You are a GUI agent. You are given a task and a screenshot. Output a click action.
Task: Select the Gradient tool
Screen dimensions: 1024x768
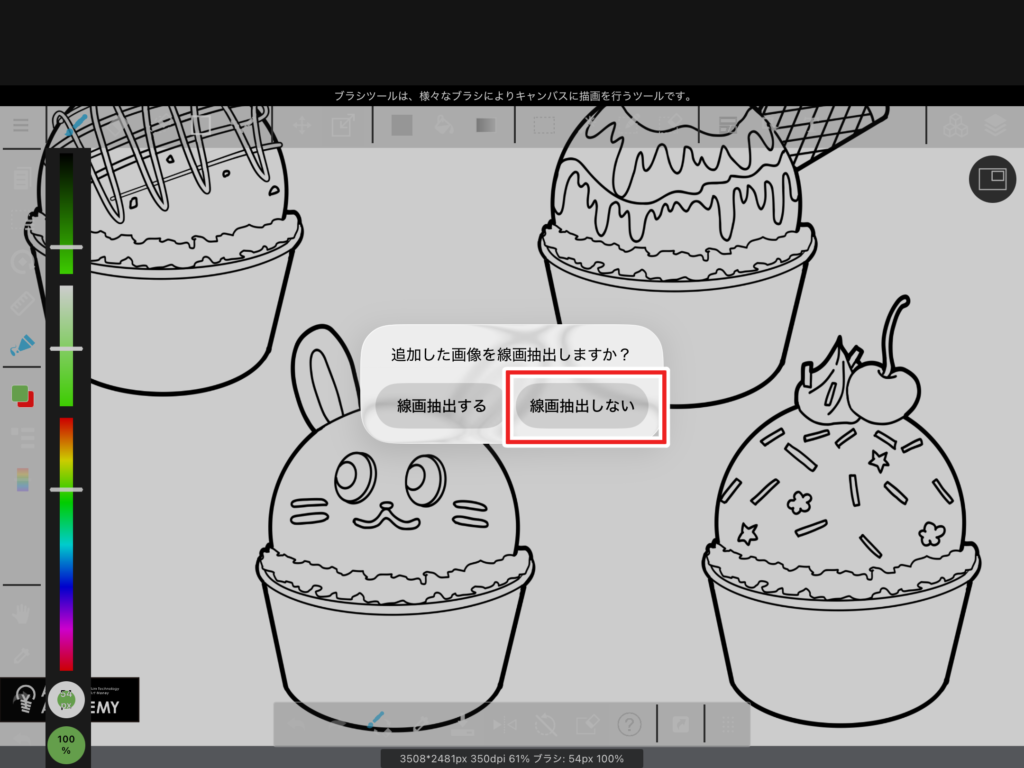[x=486, y=126]
